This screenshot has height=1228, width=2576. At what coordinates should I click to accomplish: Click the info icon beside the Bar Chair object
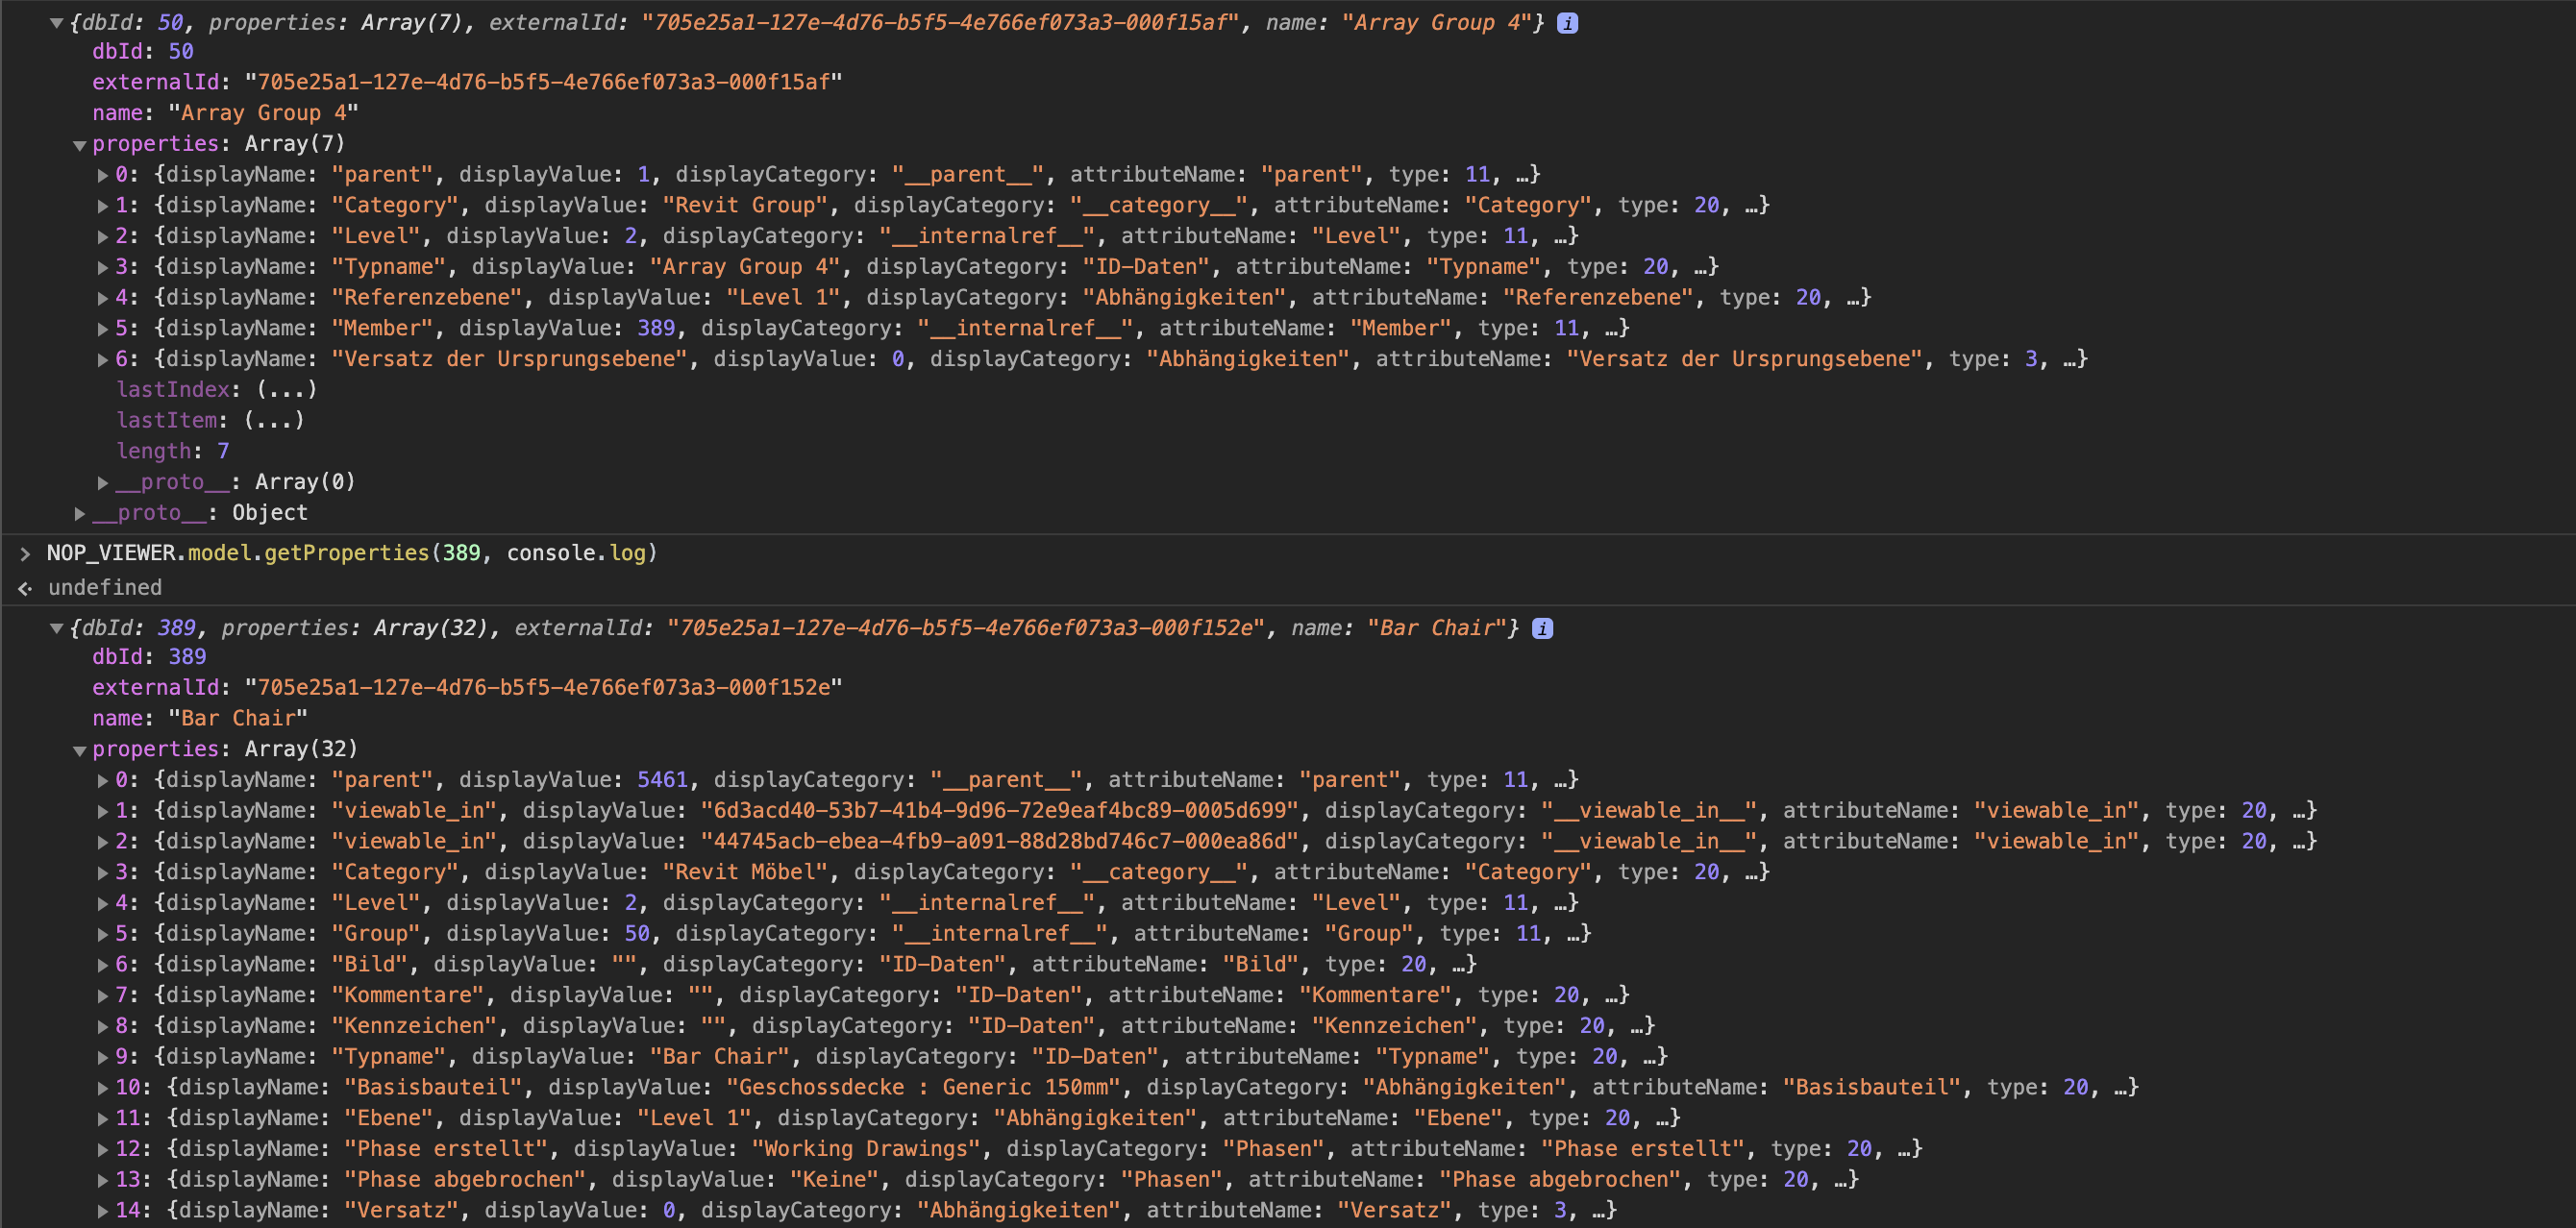pos(1543,628)
